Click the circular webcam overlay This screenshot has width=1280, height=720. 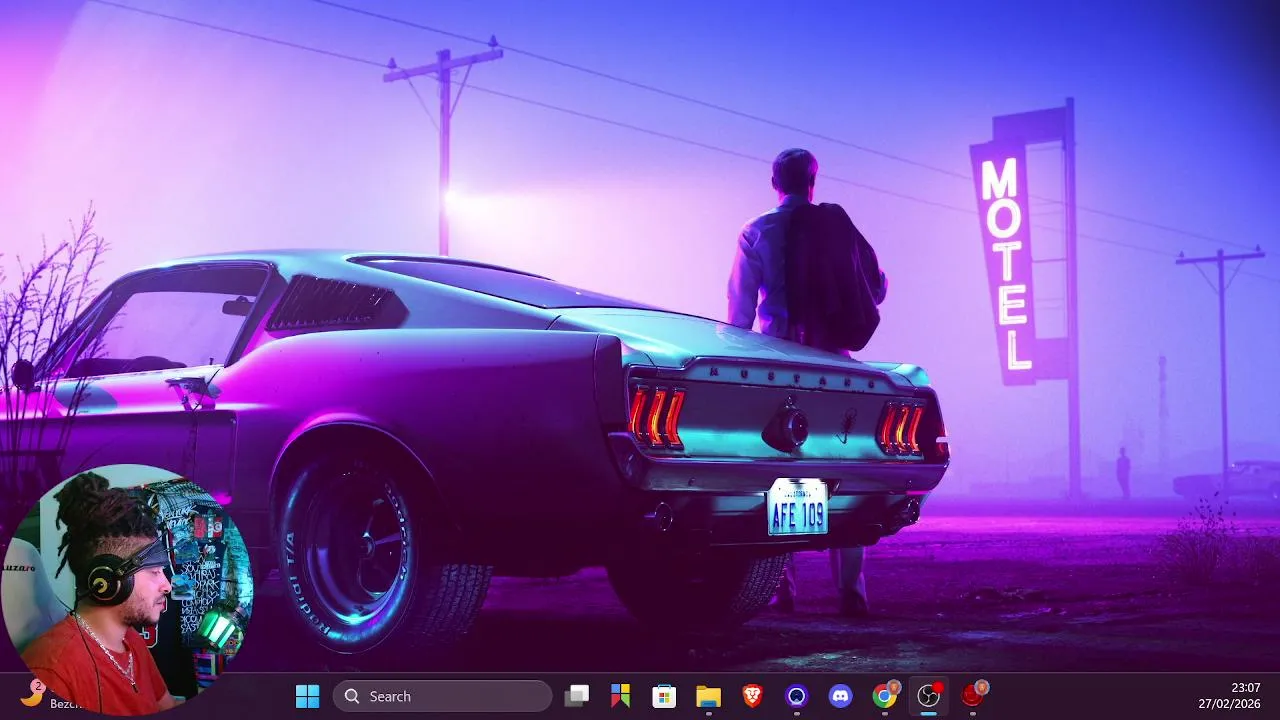pos(127,590)
